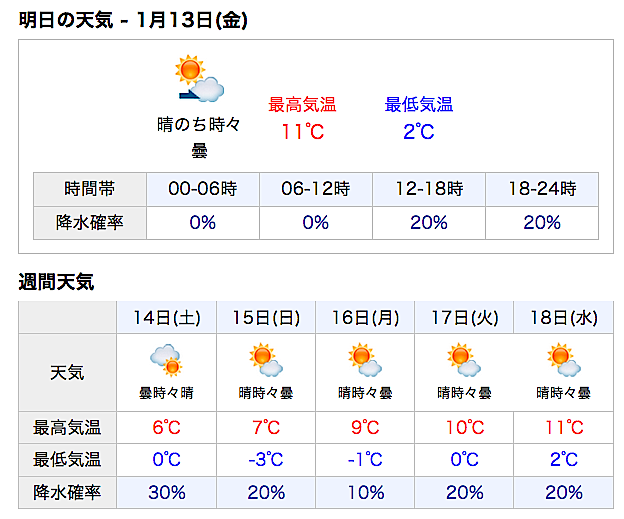624x519 pixels.
Task: Click the 30% precipitation cell for 14日
Action: [x=166, y=493]
